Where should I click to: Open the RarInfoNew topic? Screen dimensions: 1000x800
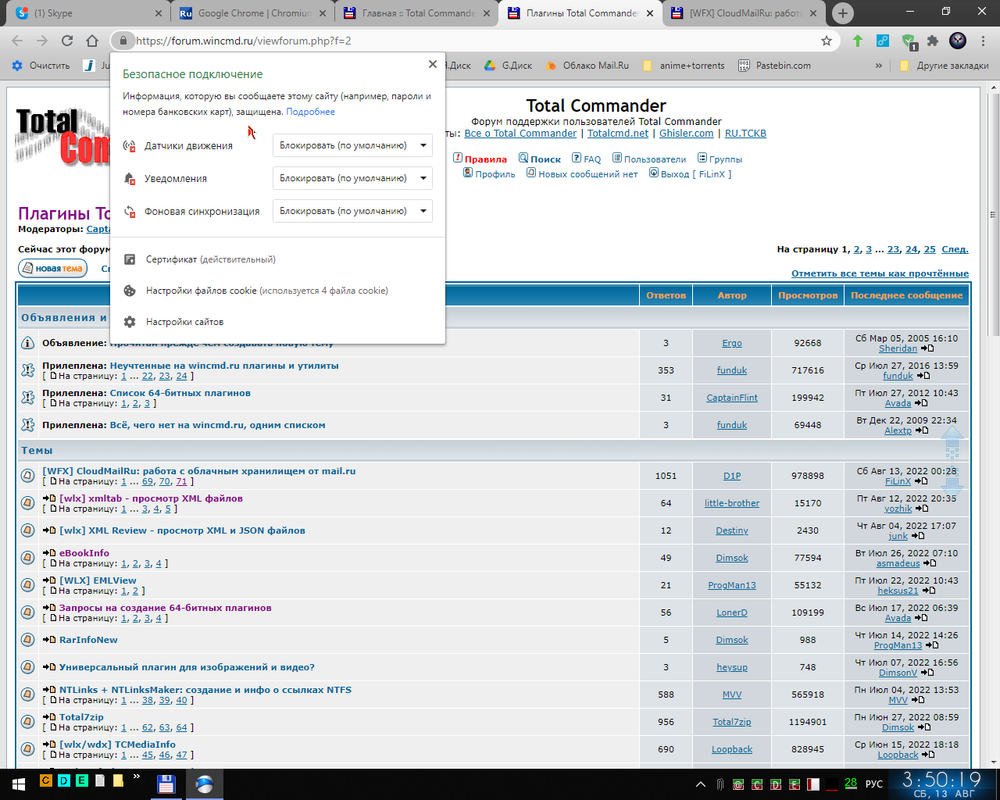[88, 640]
